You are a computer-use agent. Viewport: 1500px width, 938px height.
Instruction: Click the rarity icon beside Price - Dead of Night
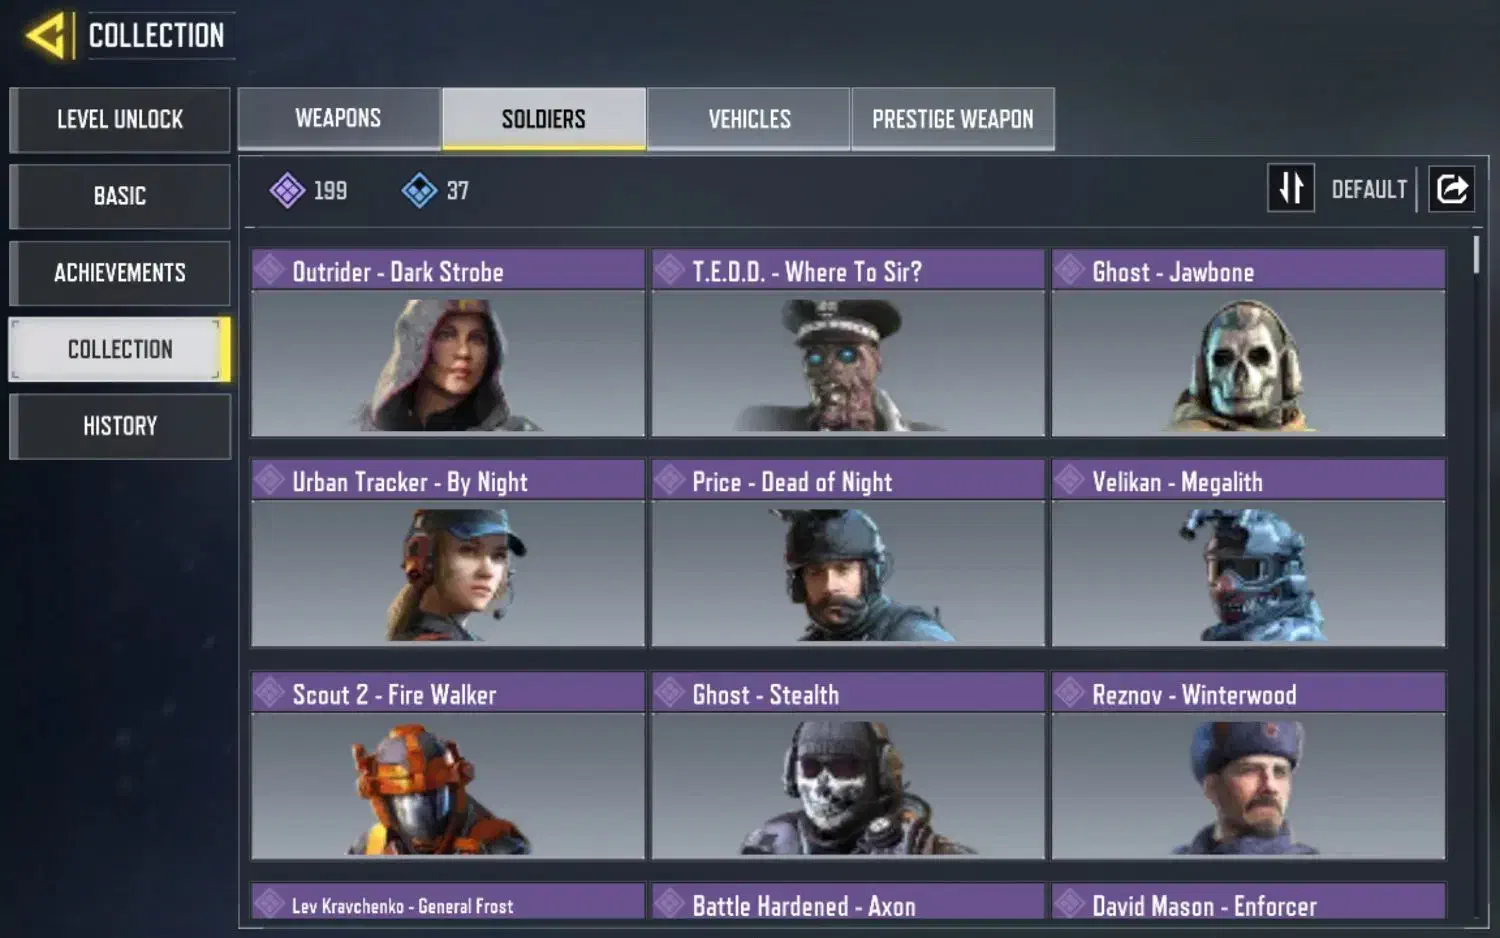669,481
